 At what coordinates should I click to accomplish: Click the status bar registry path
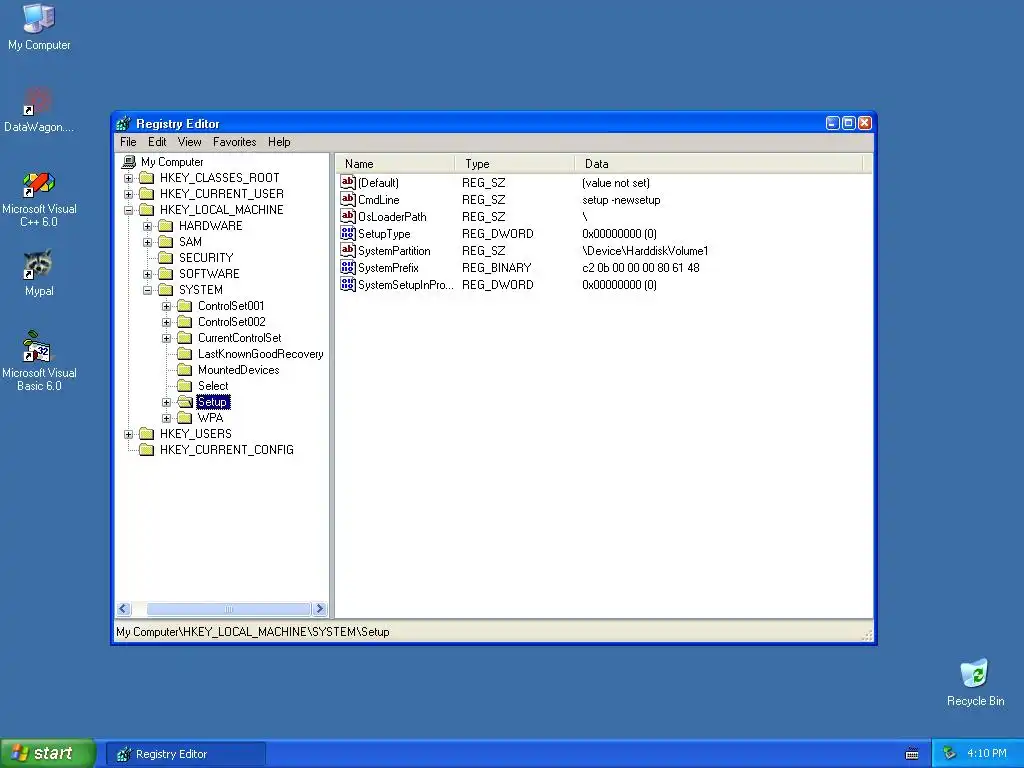[x=253, y=632]
